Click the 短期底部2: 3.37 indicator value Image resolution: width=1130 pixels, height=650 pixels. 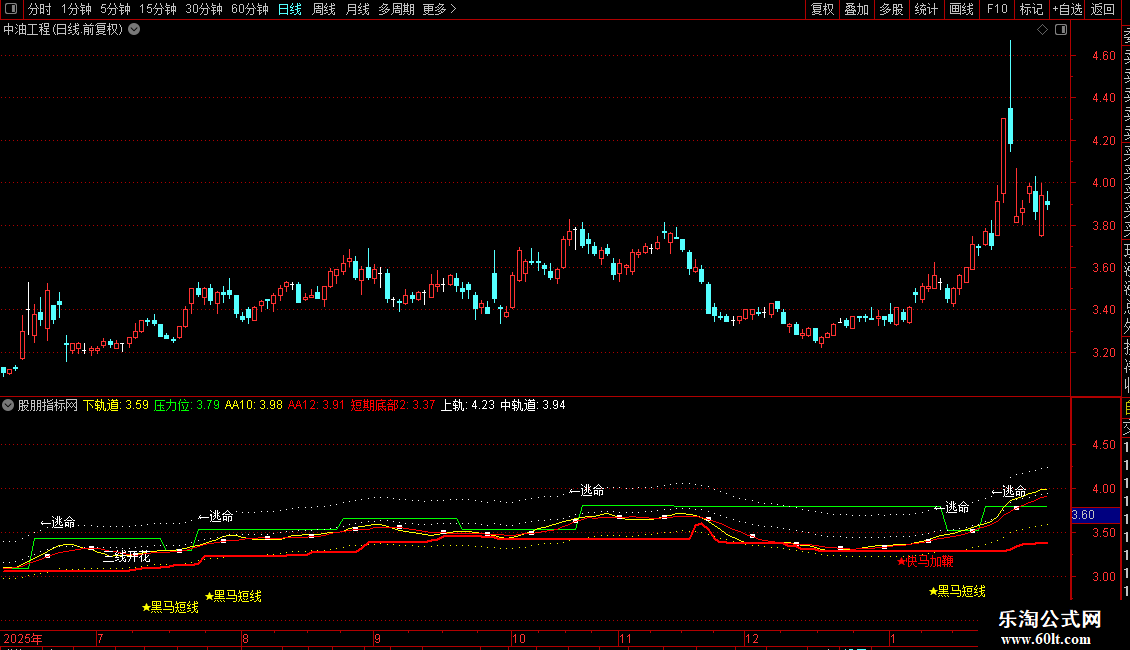pyautogui.click(x=393, y=405)
